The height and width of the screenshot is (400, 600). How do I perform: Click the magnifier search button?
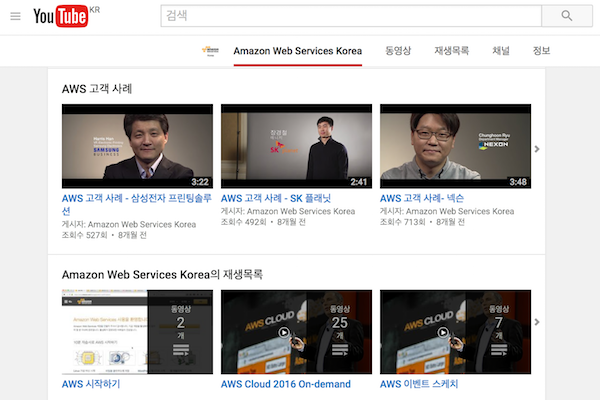(567, 16)
